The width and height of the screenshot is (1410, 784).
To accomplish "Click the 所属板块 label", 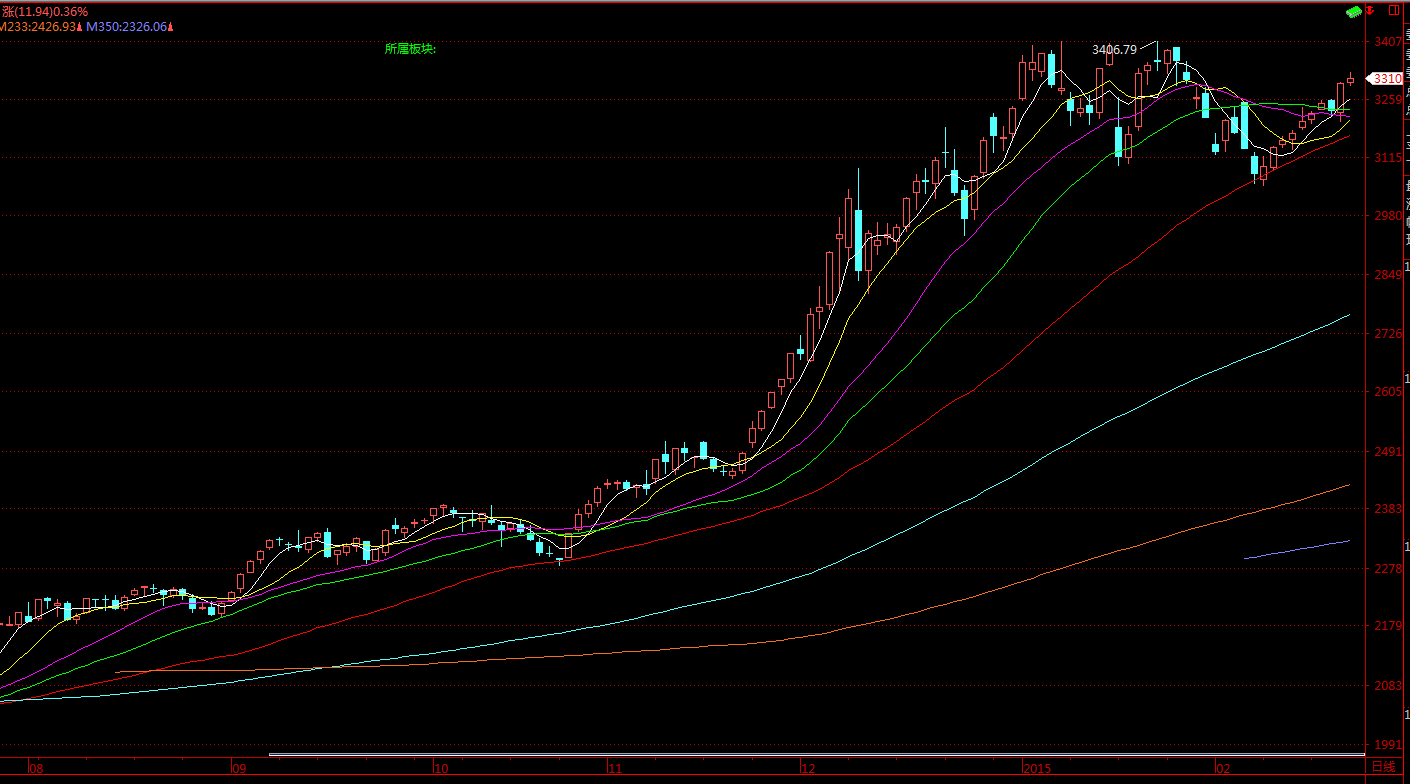I will click(410, 48).
